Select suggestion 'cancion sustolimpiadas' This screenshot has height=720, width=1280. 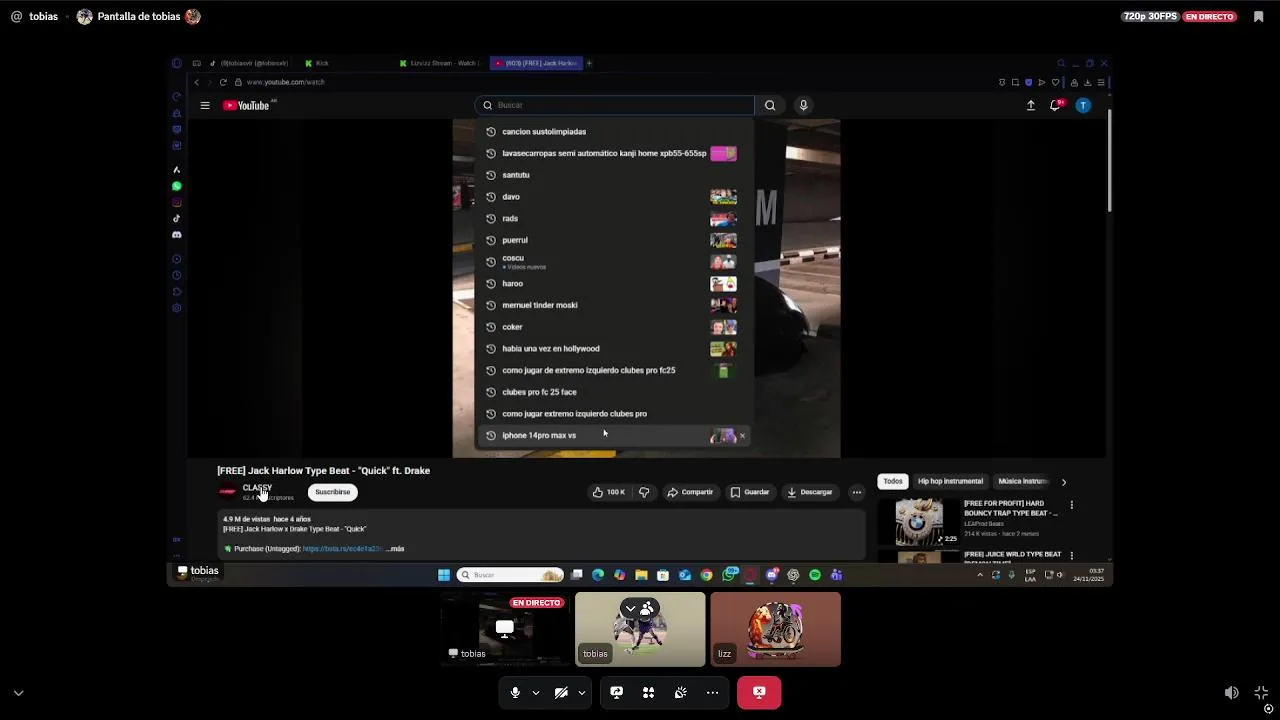pyautogui.click(x=614, y=131)
